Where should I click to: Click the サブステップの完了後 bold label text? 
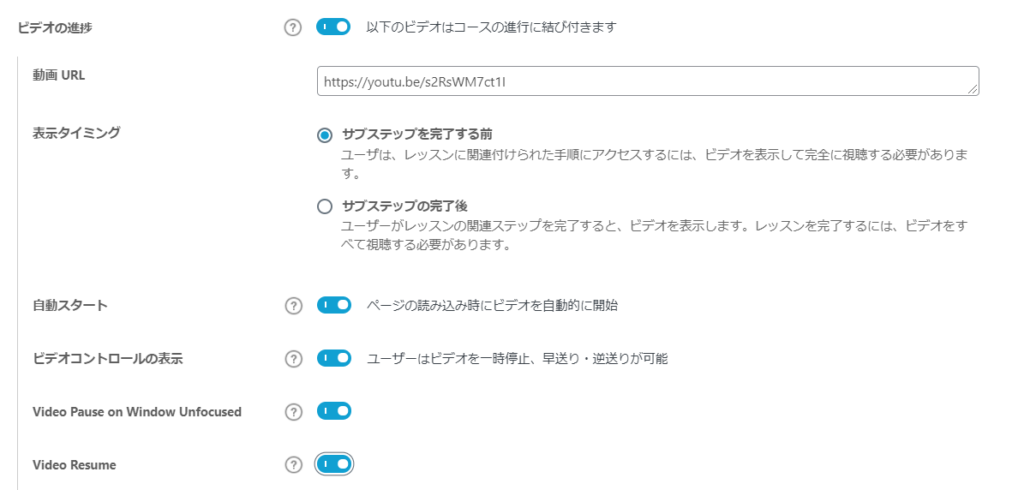[405, 206]
